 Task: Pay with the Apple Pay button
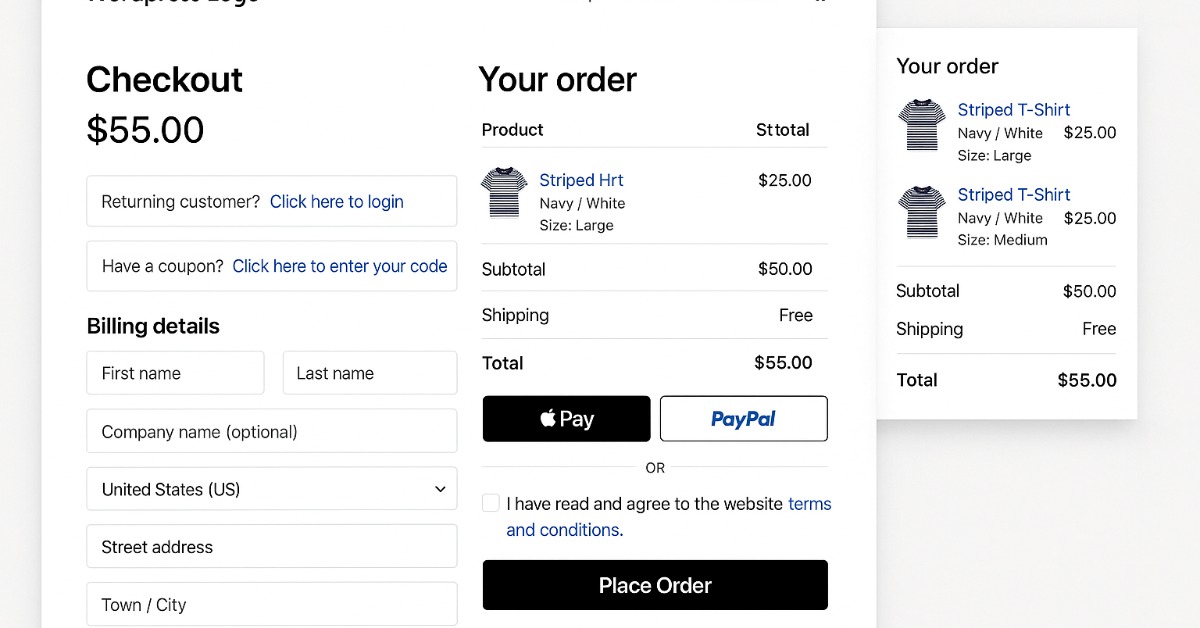pyautogui.click(x=566, y=419)
